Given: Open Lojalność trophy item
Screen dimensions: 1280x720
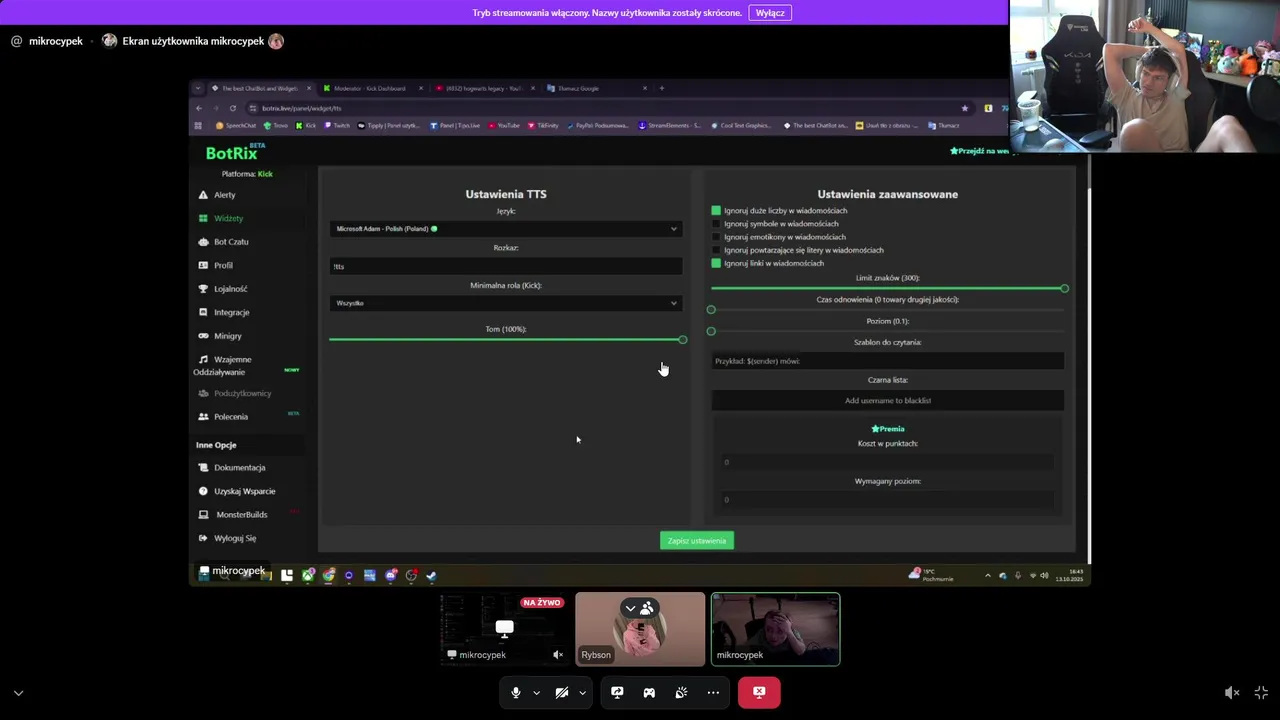Looking at the screenshot, I should (223, 289).
